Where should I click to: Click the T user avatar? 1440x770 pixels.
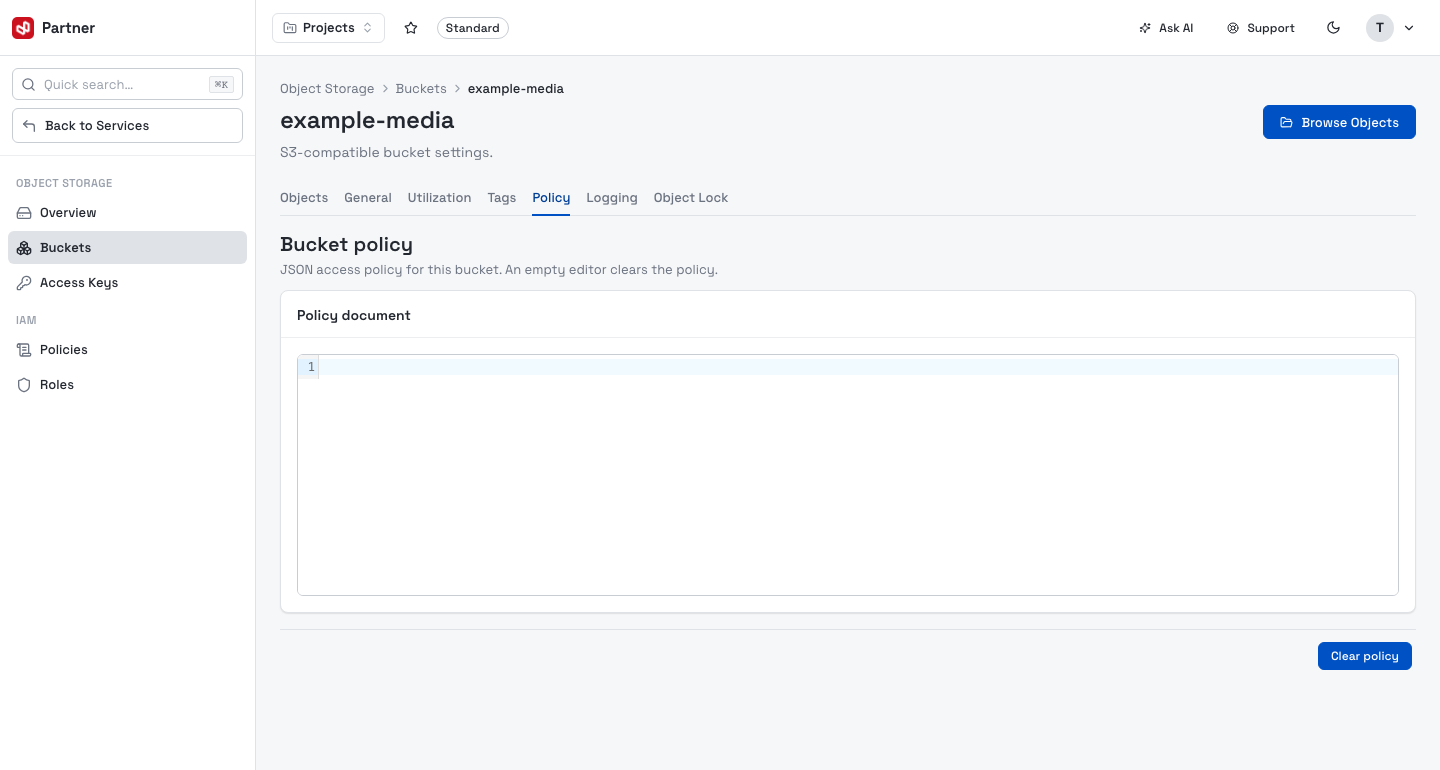pos(1380,28)
